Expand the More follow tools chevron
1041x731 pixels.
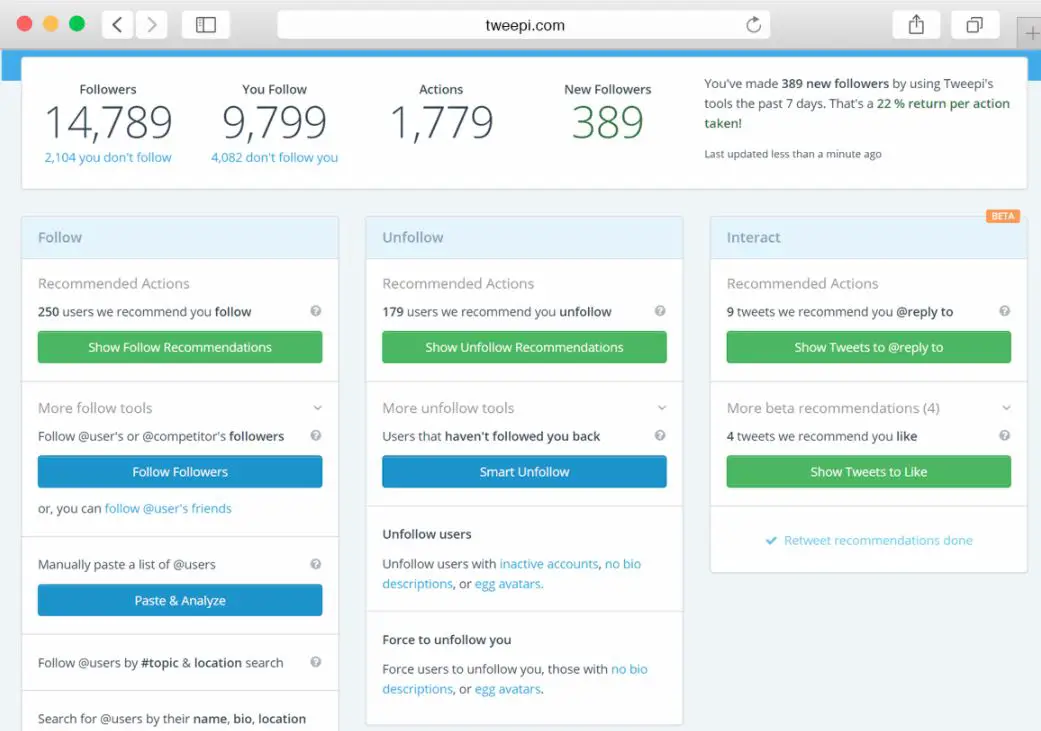[x=317, y=408]
